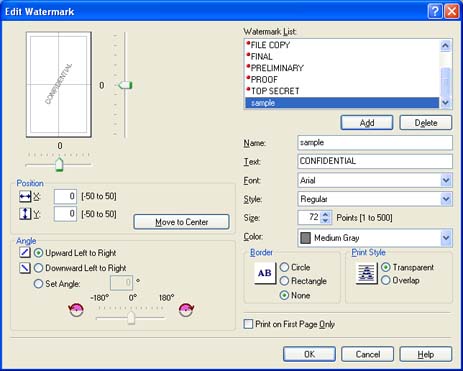Click the vertical Y position icon
The width and height of the screenshot is (463, 371).
pyautogui.click(x=25, y=214)
